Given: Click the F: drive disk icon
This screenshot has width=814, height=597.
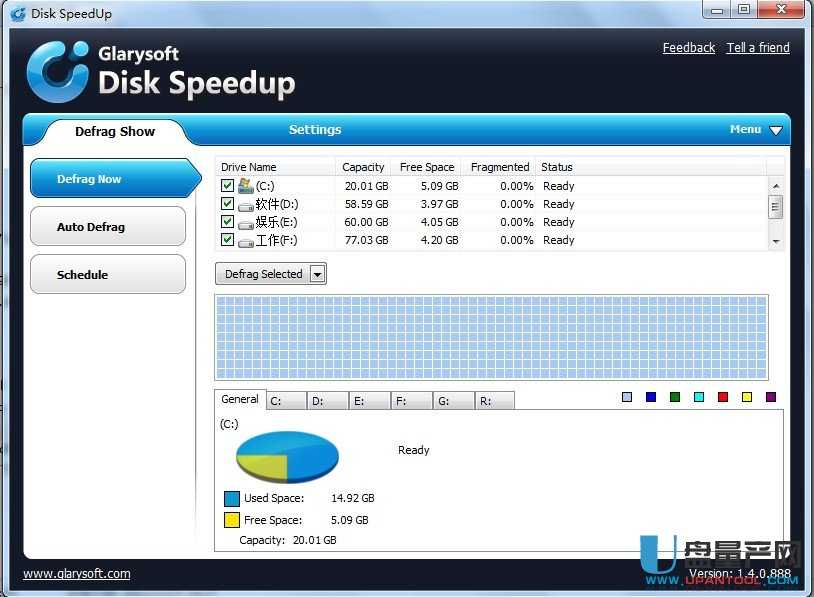Looking at the screenshot, I should point(246,242).
